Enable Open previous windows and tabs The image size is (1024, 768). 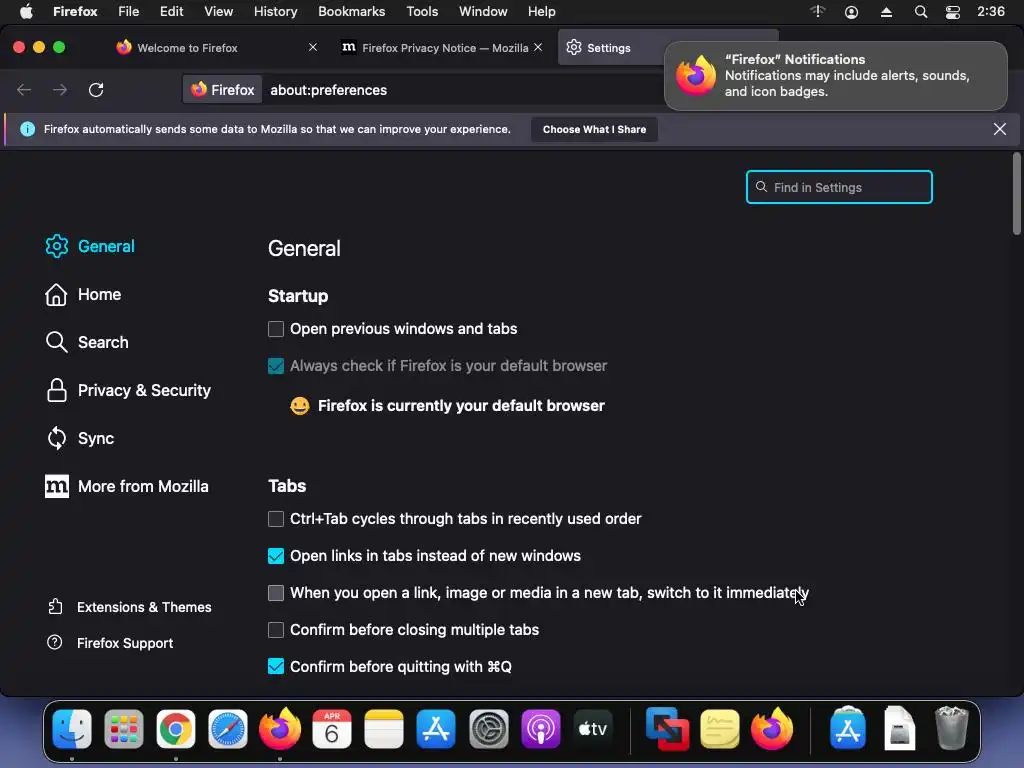pos(276,328)
